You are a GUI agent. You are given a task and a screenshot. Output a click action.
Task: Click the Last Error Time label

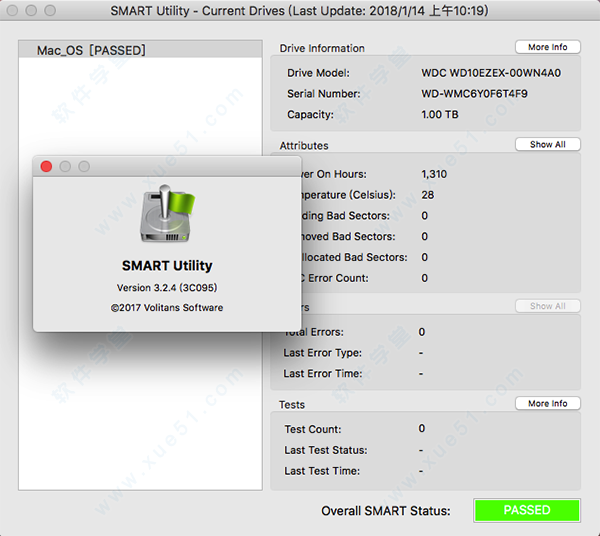[x=323, y=373]
